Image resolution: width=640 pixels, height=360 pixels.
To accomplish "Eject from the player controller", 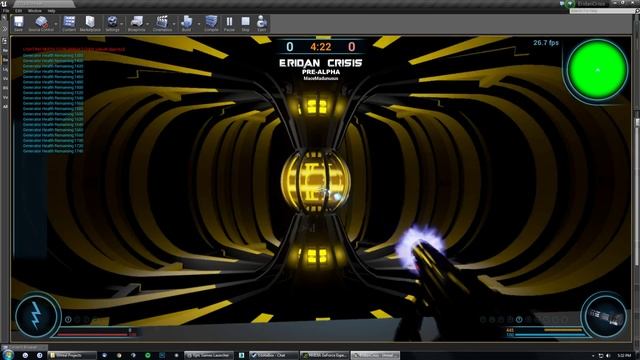I will [x=262, y=23].
